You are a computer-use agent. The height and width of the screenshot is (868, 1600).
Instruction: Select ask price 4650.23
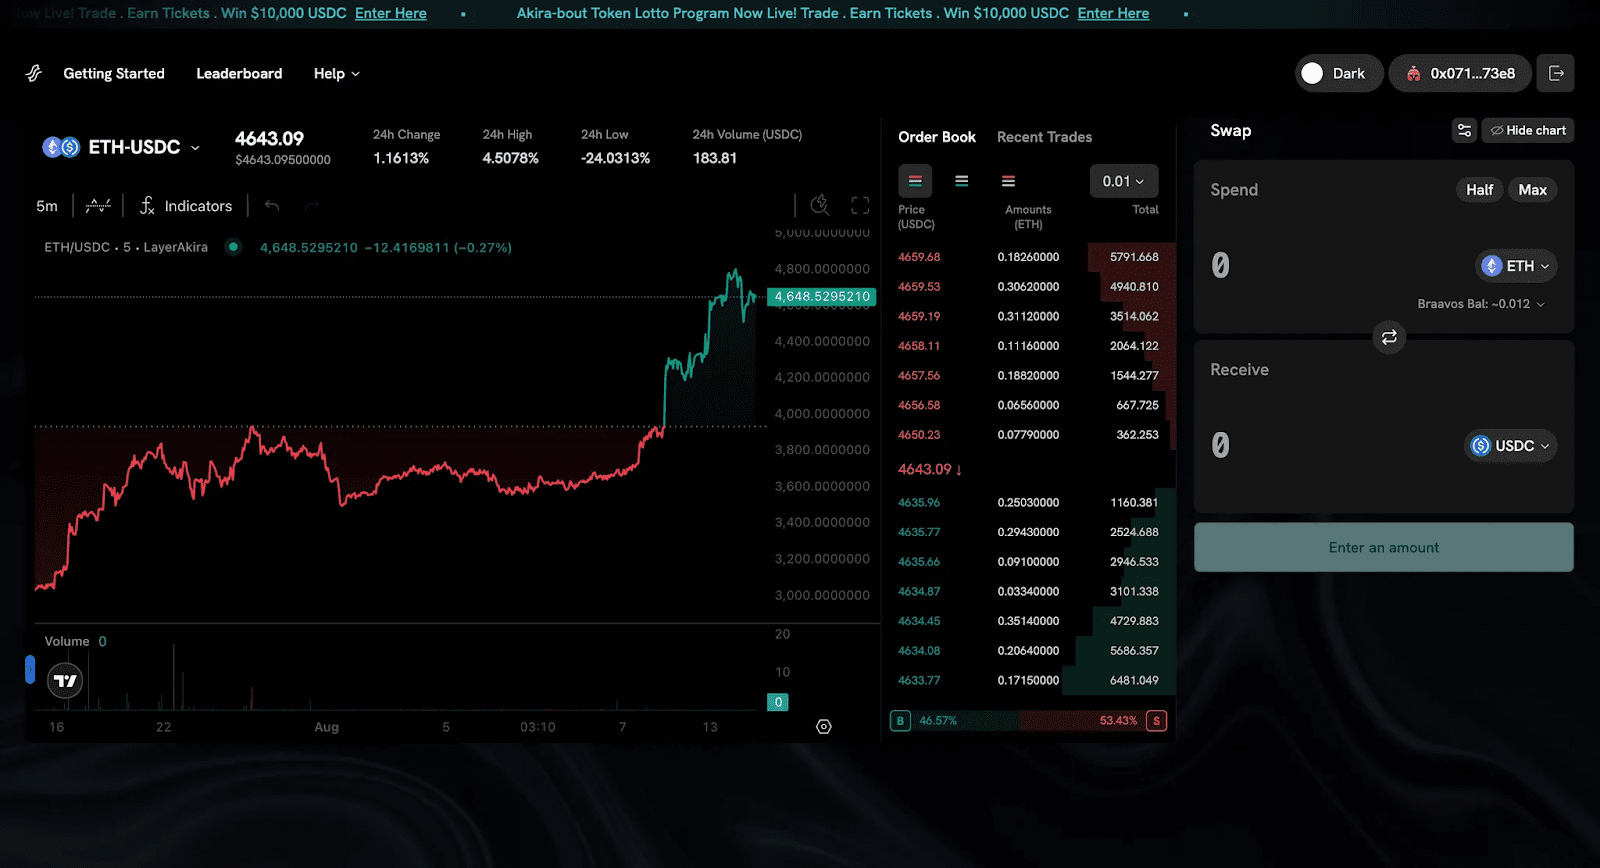point(919,435)
